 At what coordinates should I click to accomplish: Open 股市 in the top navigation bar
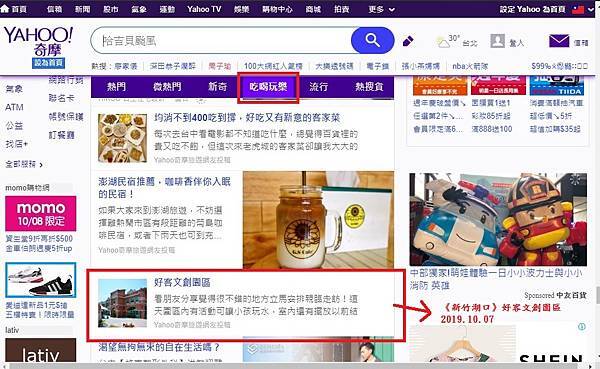[x=111, y=9]
